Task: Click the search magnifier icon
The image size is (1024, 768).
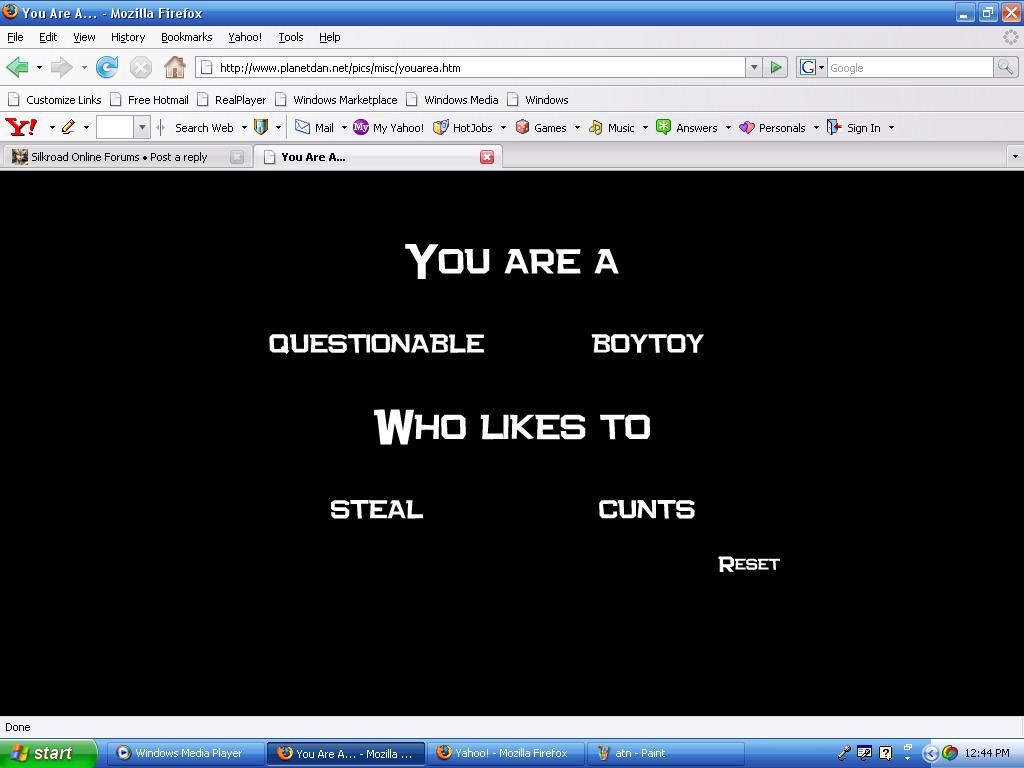Action: click(1005, 67)
